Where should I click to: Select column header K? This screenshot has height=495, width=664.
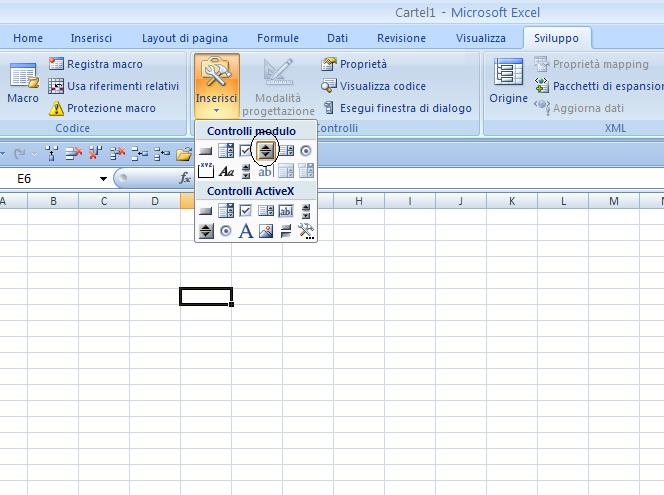coord(512,201)
